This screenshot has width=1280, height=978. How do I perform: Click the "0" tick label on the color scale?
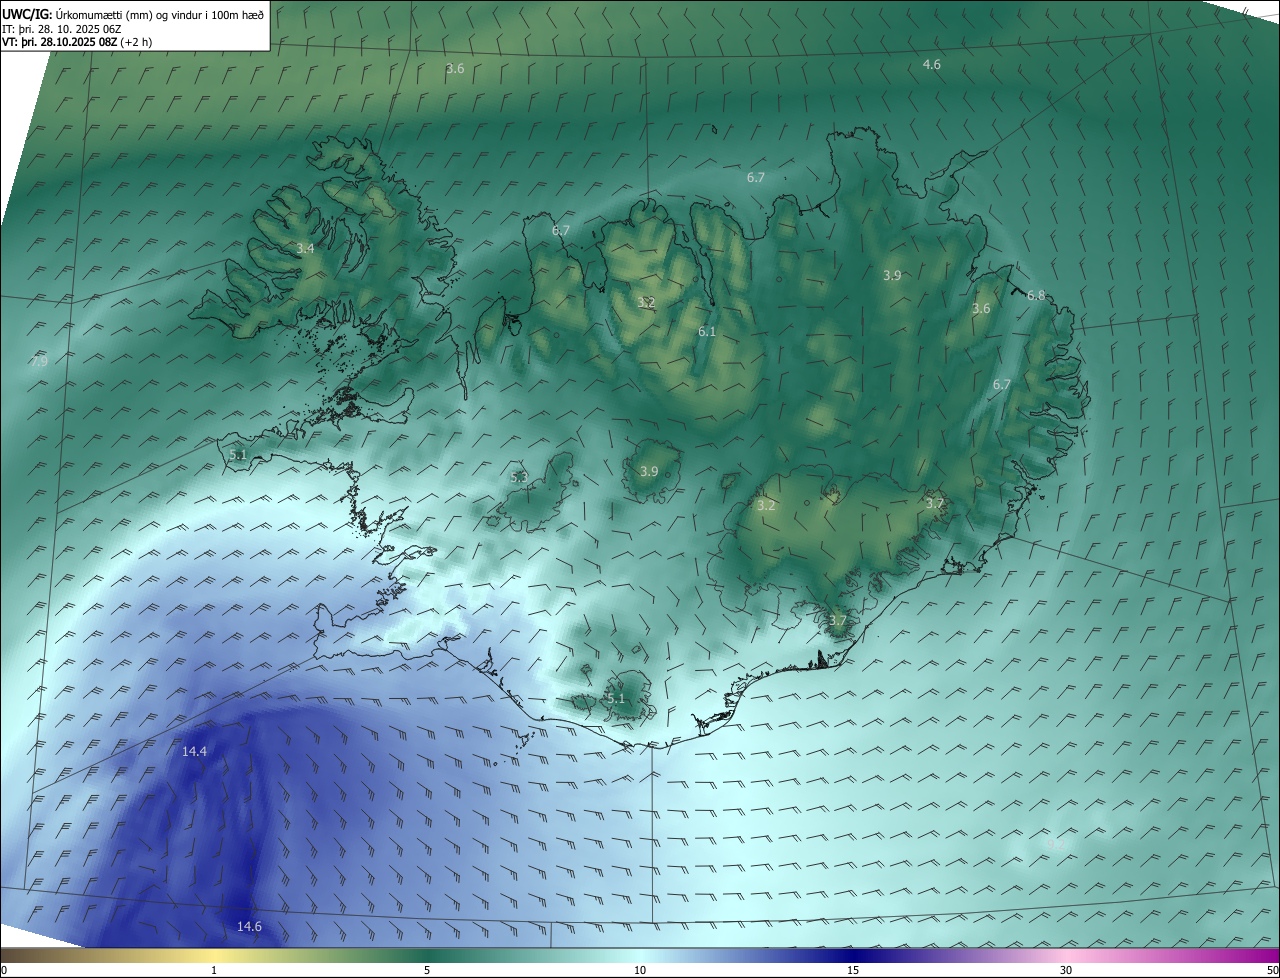4,970
